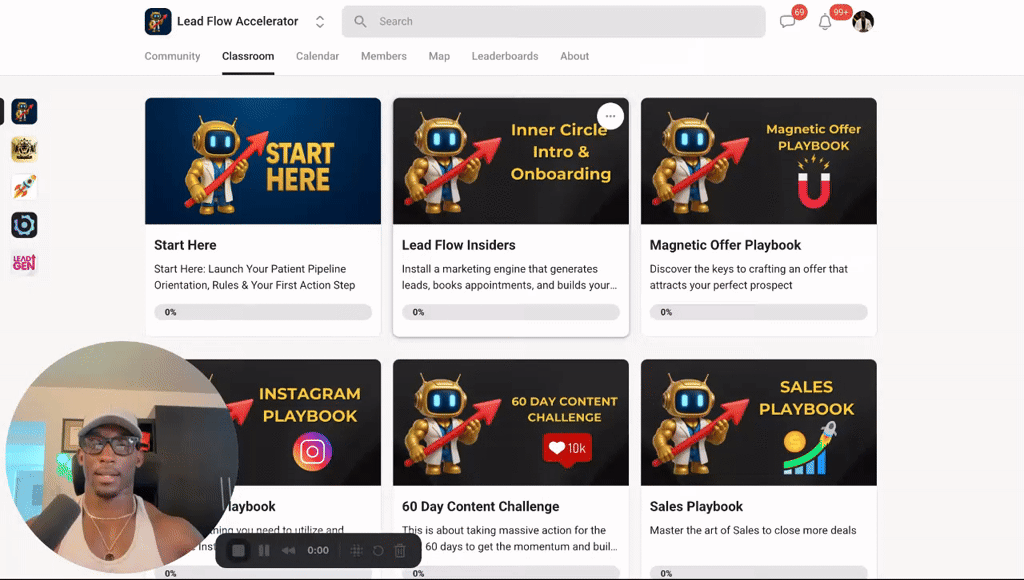Delete the recording via the trash icon
1024x580 pixels.
[x=401, y=550]
